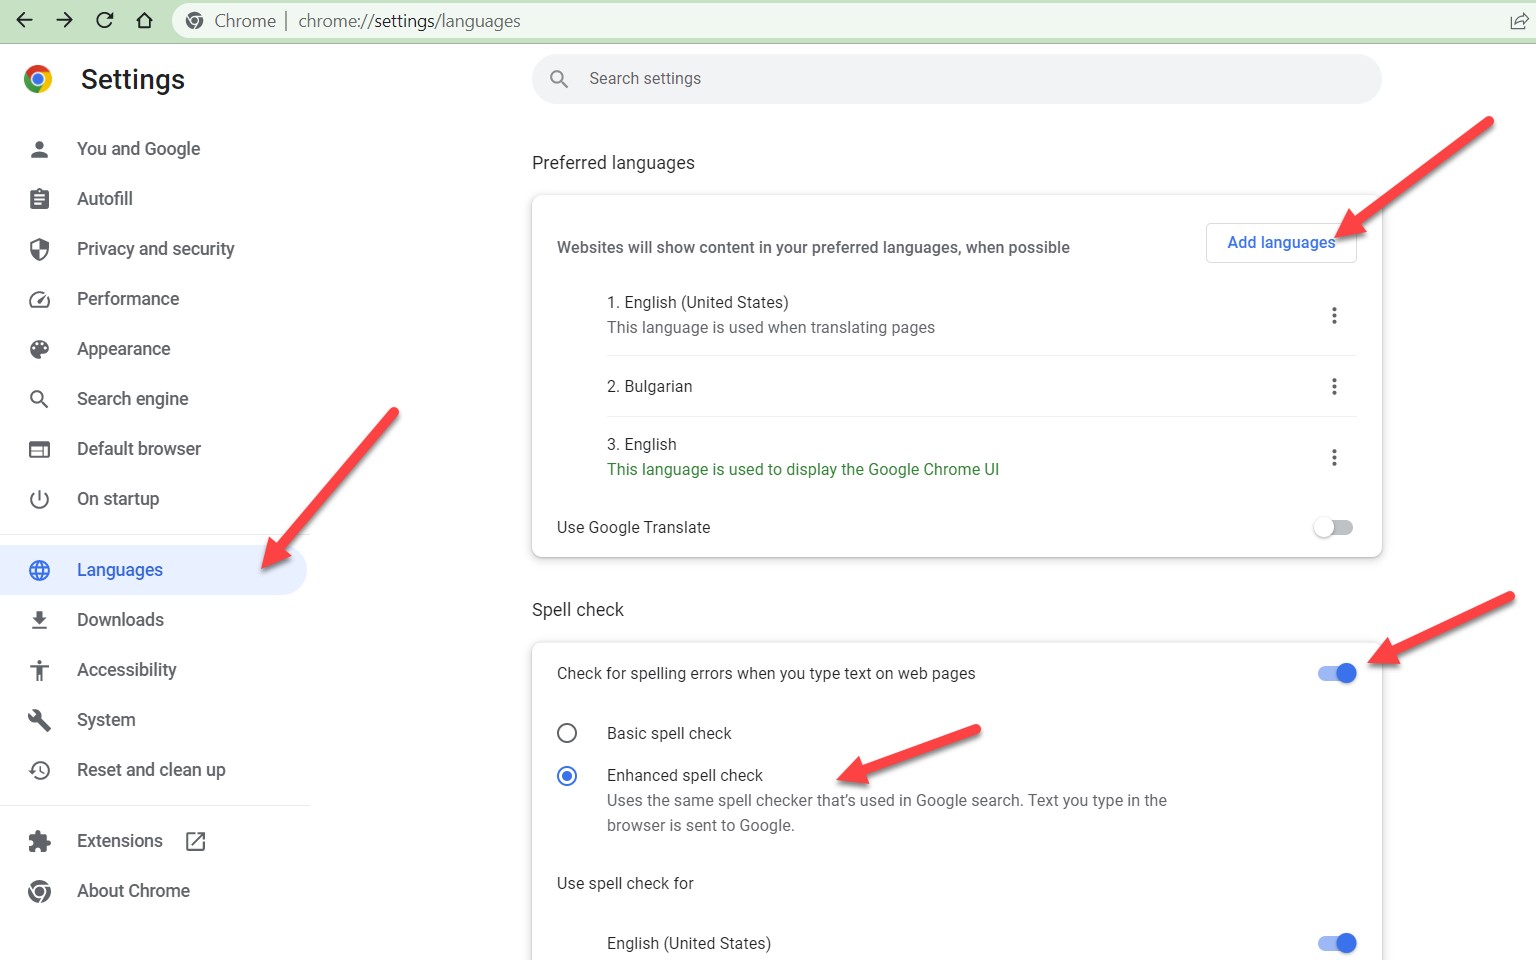Go to Privacy and security settings
Image resolution: width=1536 pixels, height=960 pixels.
point(155,249)
